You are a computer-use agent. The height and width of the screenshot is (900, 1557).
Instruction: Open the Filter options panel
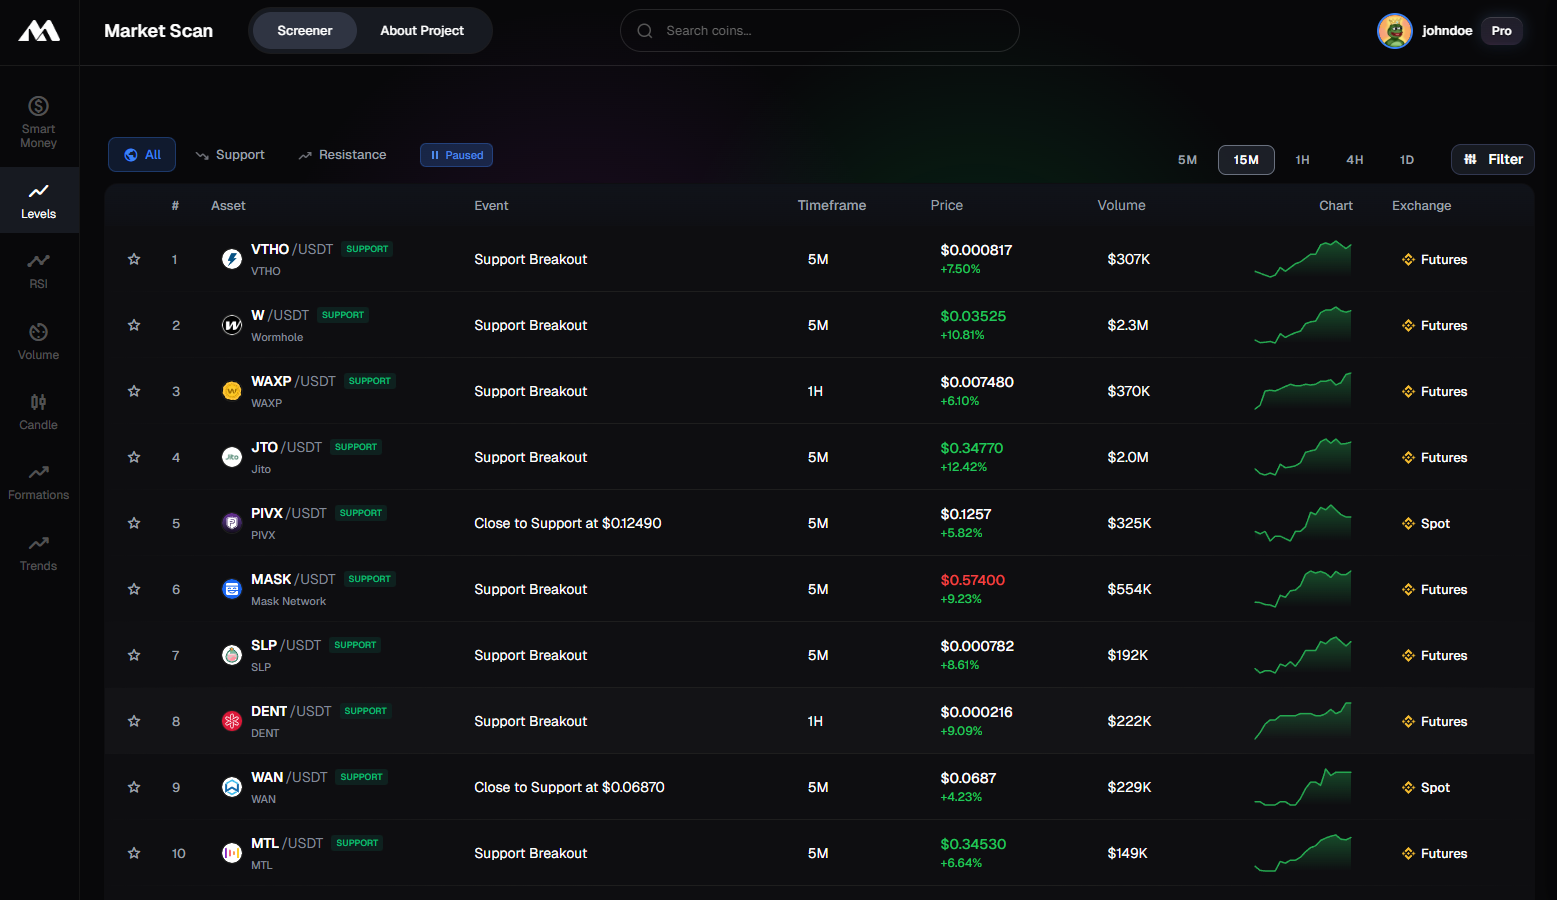pyautogui.click(x=1492, y=159)
